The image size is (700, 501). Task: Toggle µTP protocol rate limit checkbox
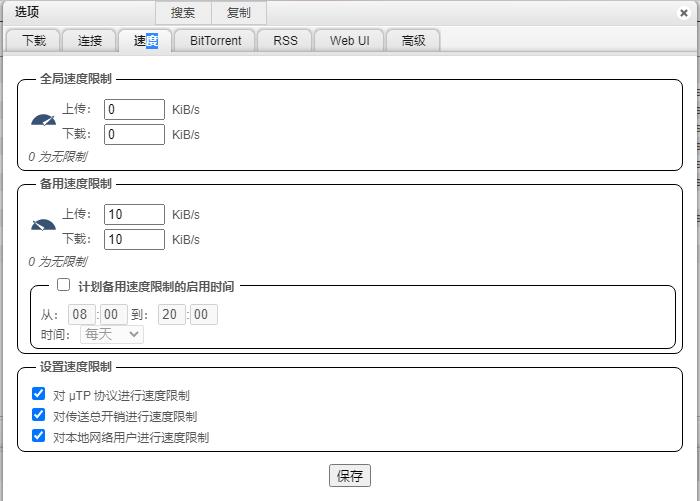[x=39, y=394]
